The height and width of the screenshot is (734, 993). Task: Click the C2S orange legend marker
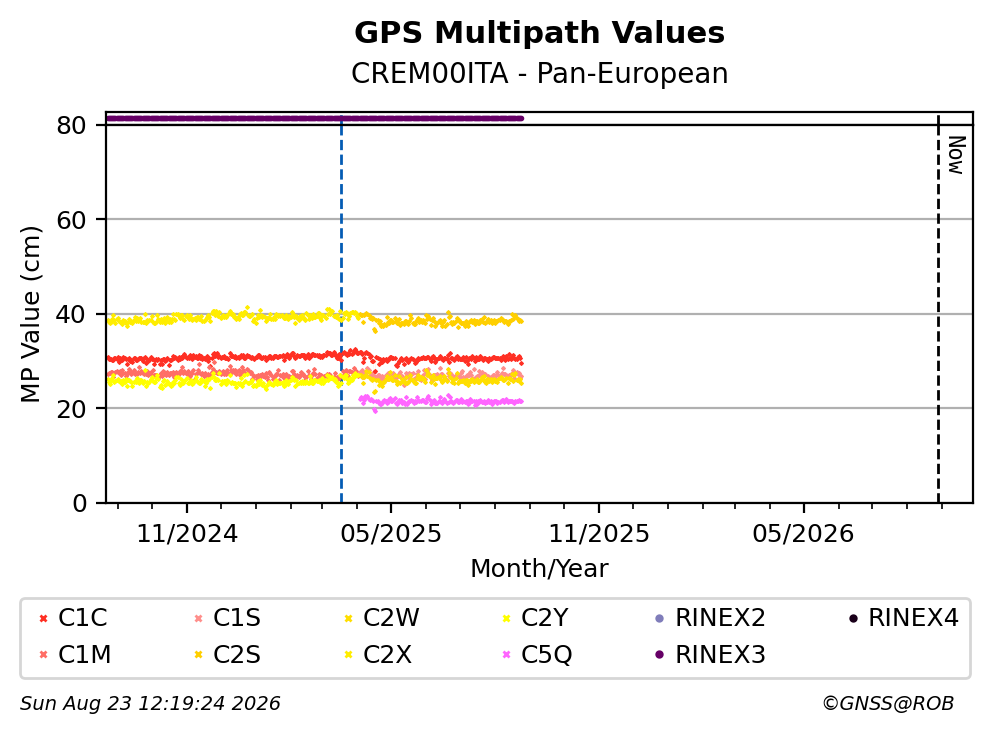[x=198, y=655]
